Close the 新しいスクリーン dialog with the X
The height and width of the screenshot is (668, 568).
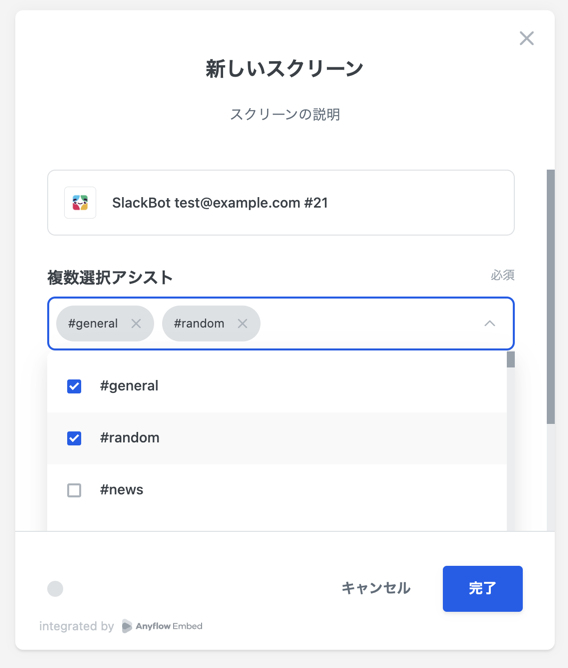pos(527,38)
